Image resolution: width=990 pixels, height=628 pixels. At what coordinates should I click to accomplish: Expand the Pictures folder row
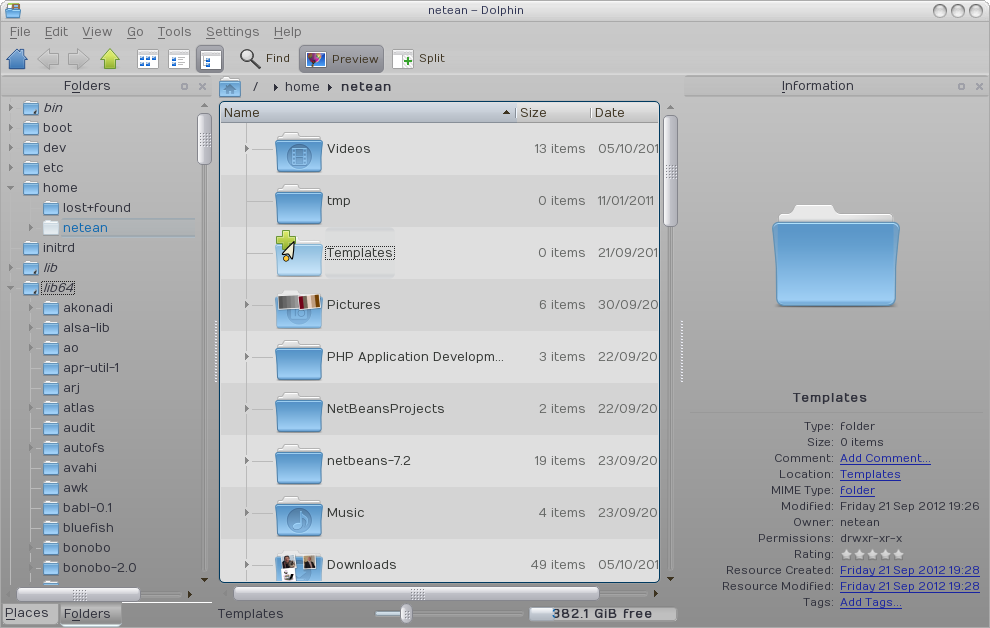pos(247,305)
